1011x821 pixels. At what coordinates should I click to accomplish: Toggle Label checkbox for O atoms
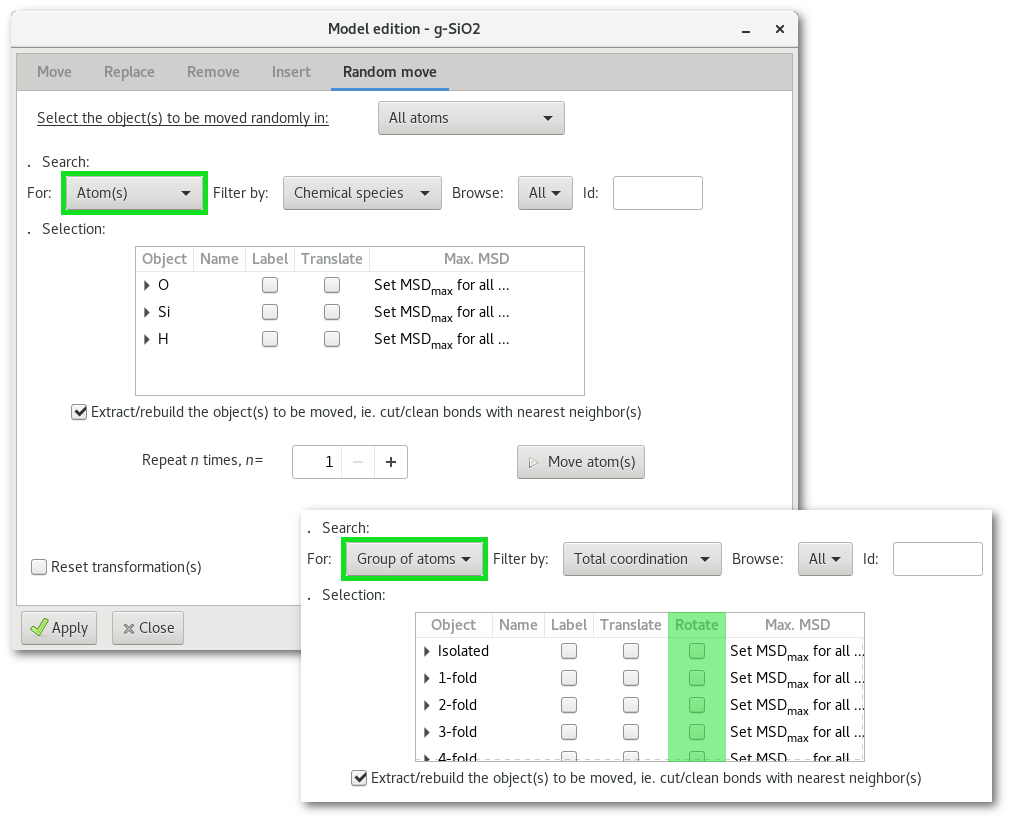270,285
